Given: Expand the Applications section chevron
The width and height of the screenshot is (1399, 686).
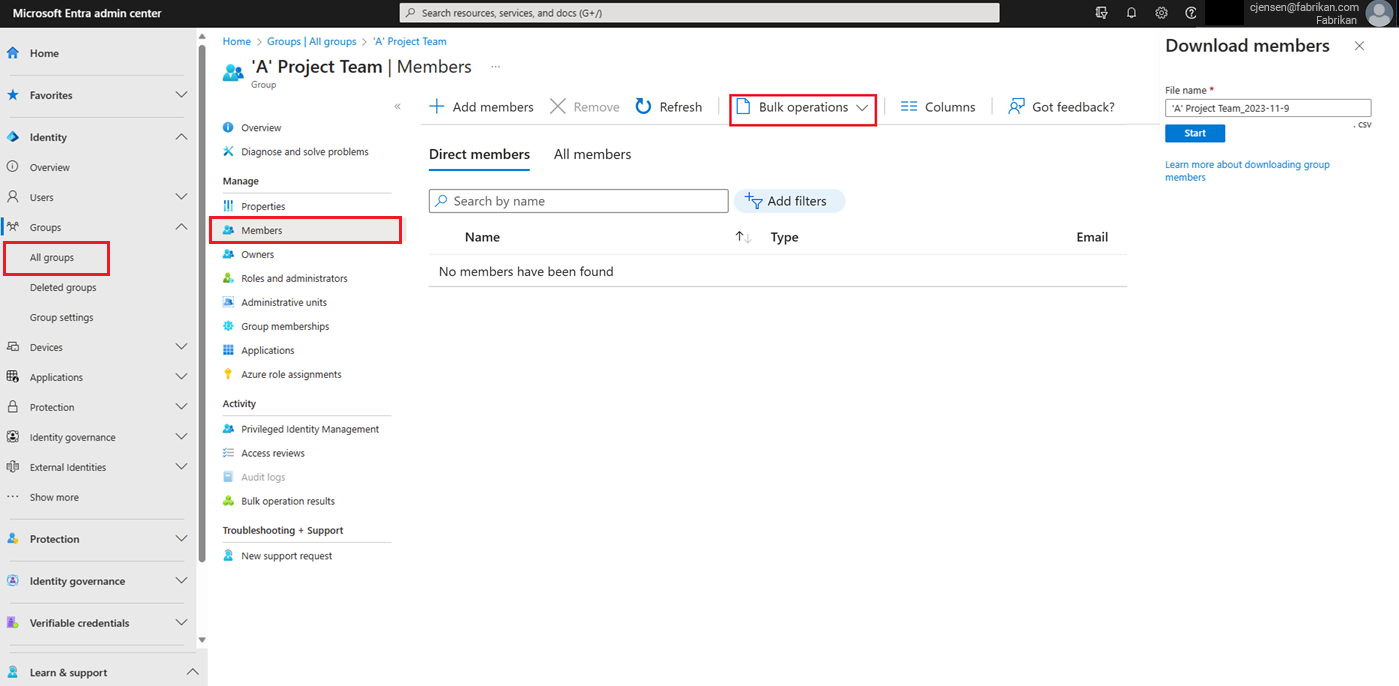Looking at the screenshot, I should (181, 377).
